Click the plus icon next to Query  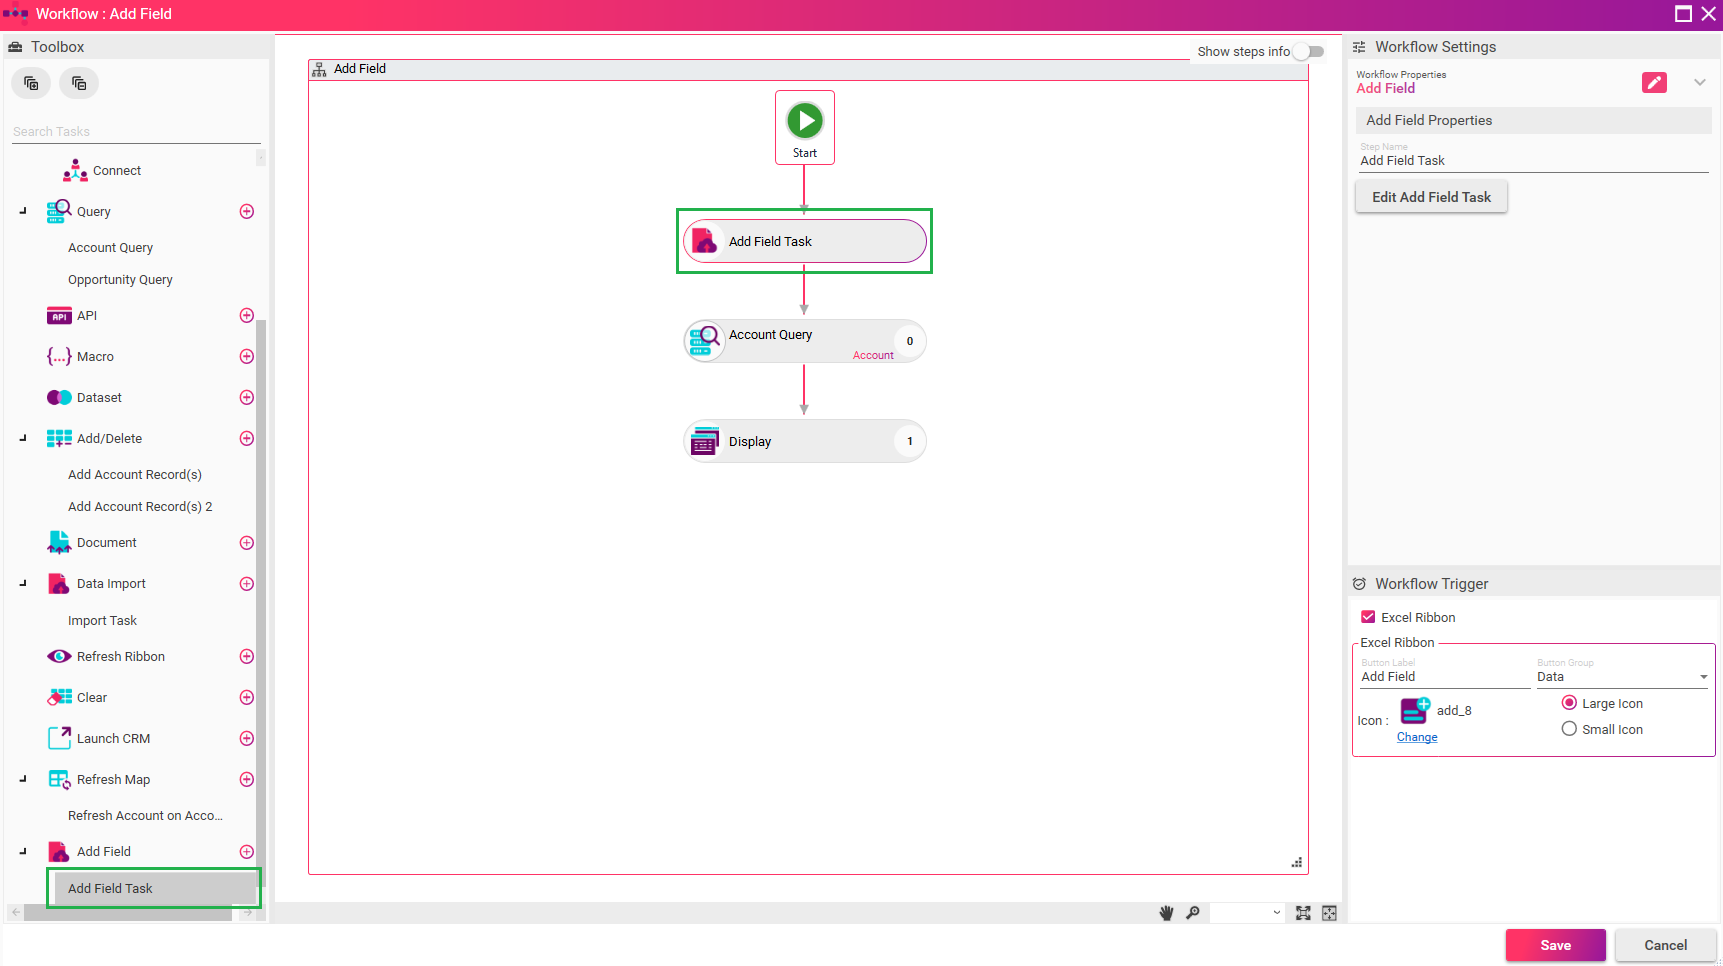point(247,212)
